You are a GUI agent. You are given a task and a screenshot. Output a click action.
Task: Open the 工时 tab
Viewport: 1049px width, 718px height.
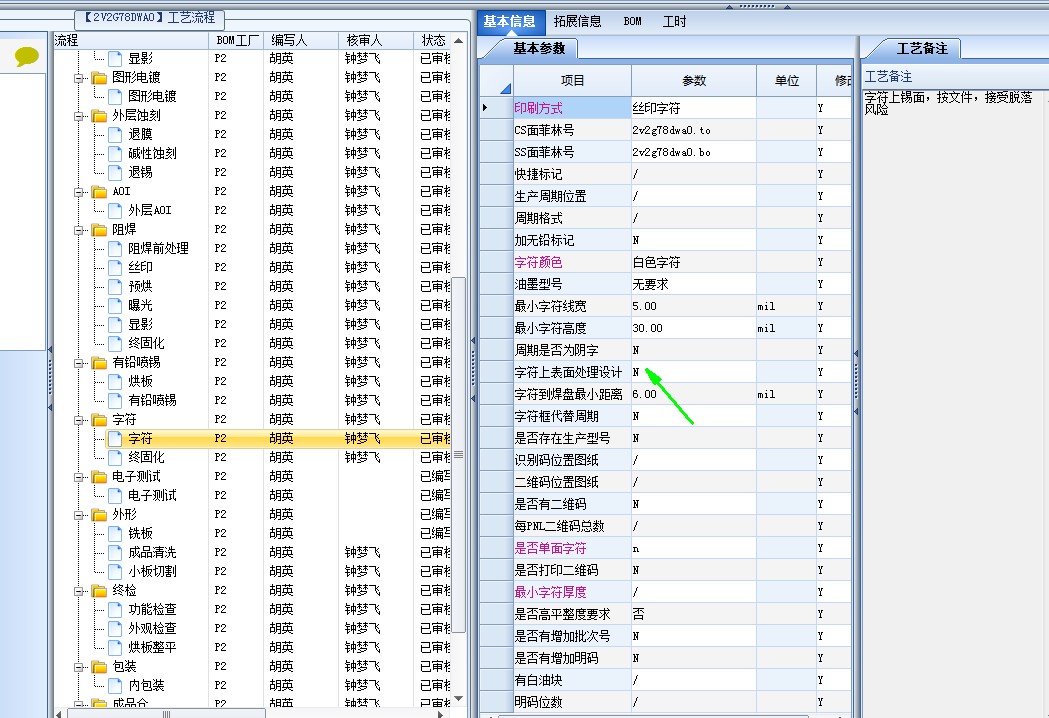(x=674, y=21)
